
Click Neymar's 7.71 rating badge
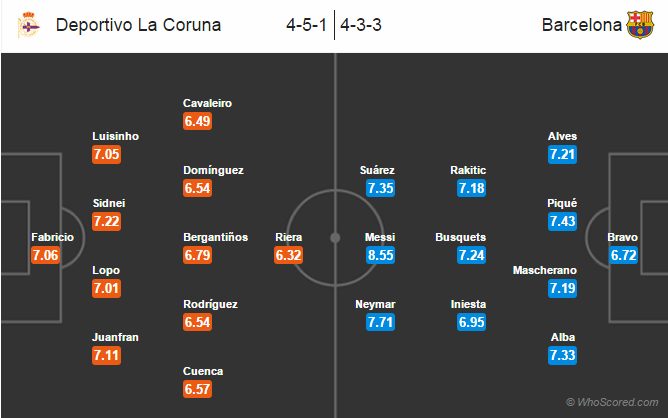click(x=381, y=321)
